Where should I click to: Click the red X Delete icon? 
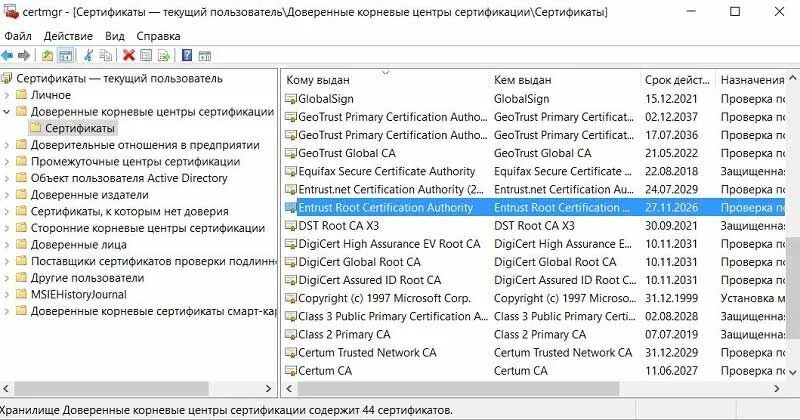click(x=129, y=56)
